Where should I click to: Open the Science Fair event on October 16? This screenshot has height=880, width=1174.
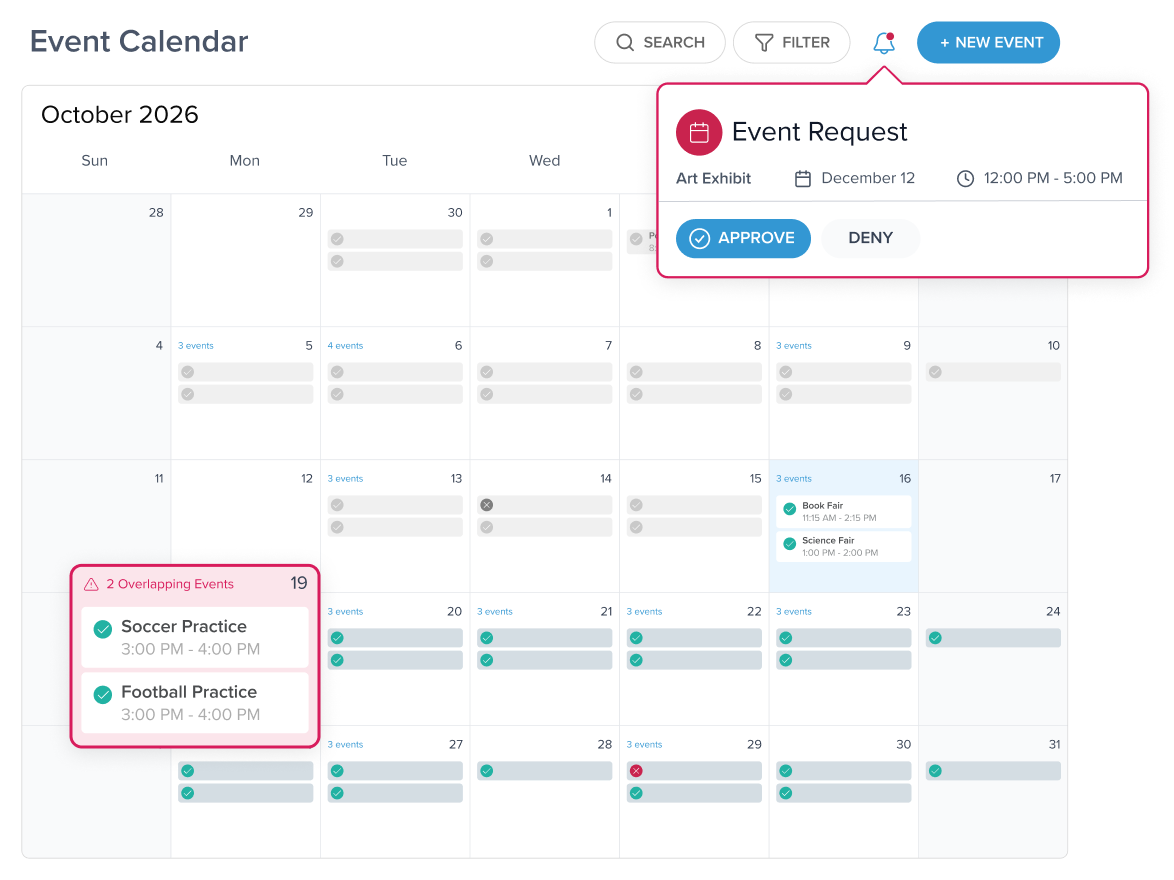pyautogui.click(x=844, y=546)
